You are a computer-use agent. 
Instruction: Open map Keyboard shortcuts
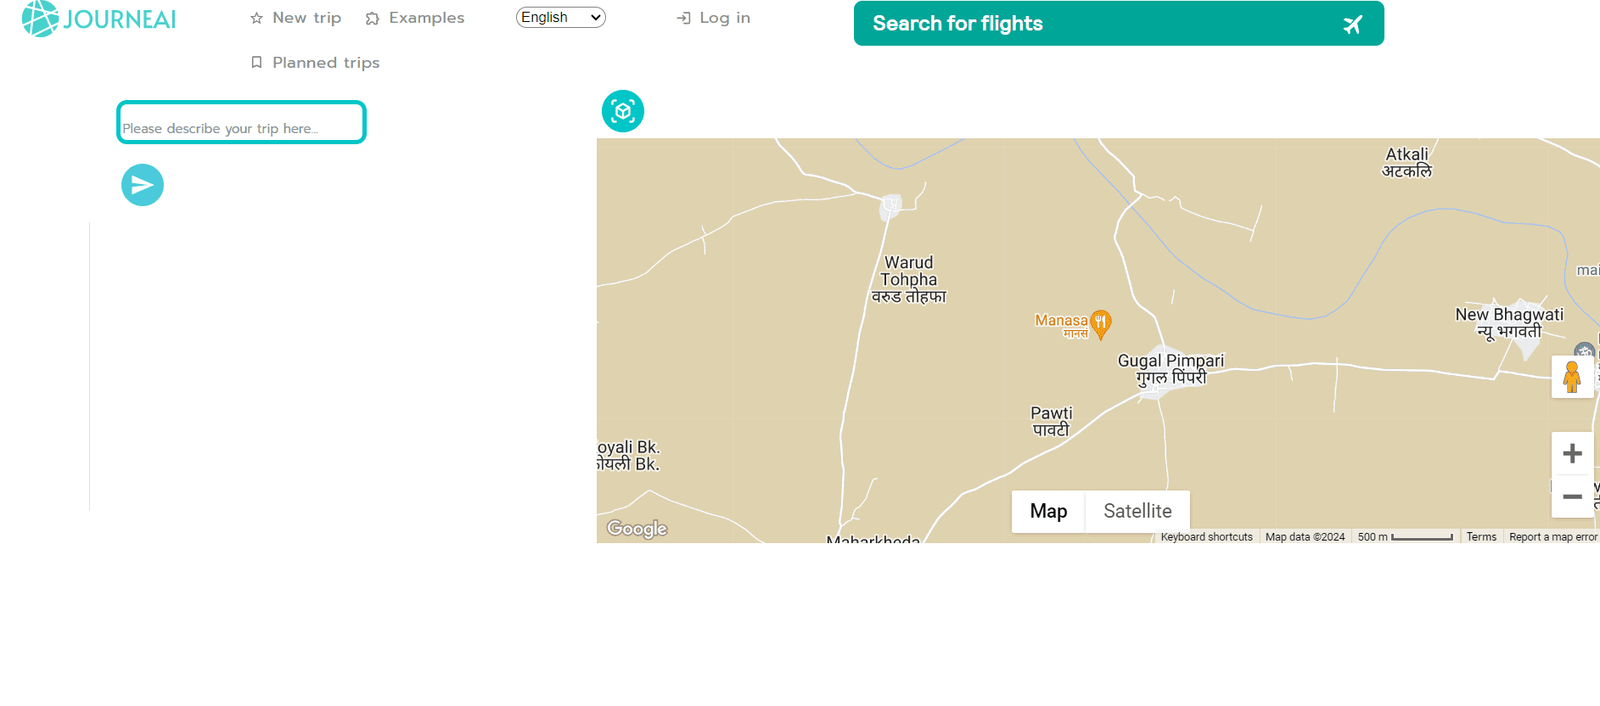click(x=1206, y=537)
